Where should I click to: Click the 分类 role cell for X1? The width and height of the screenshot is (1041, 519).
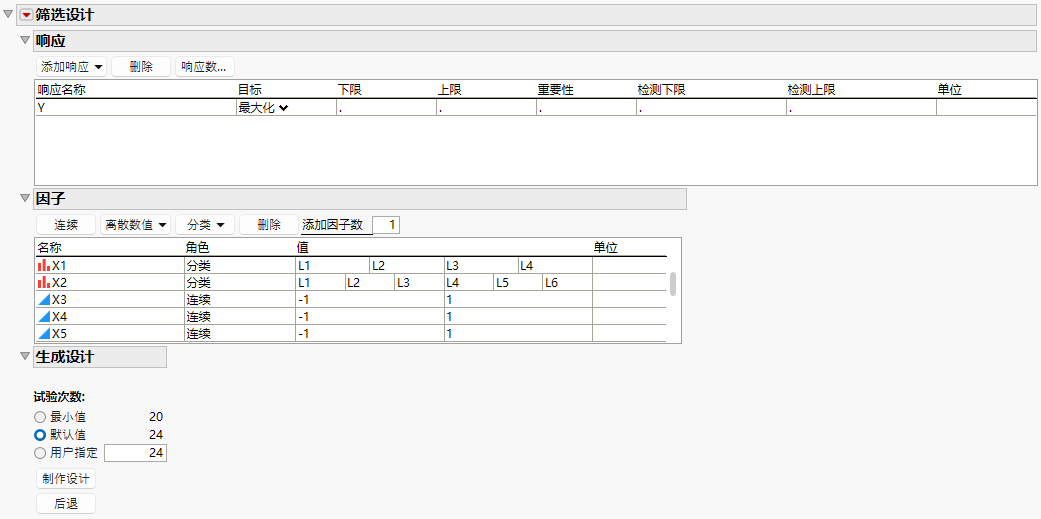239,266
